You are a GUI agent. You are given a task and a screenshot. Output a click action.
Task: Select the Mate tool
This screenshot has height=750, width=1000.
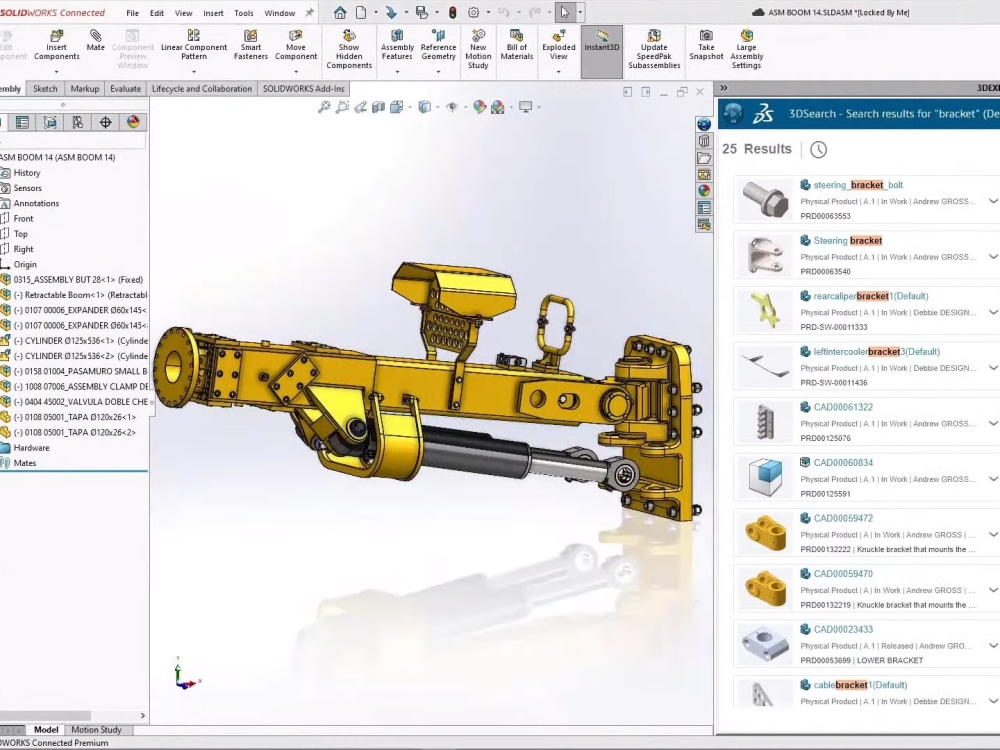(95, 45)
